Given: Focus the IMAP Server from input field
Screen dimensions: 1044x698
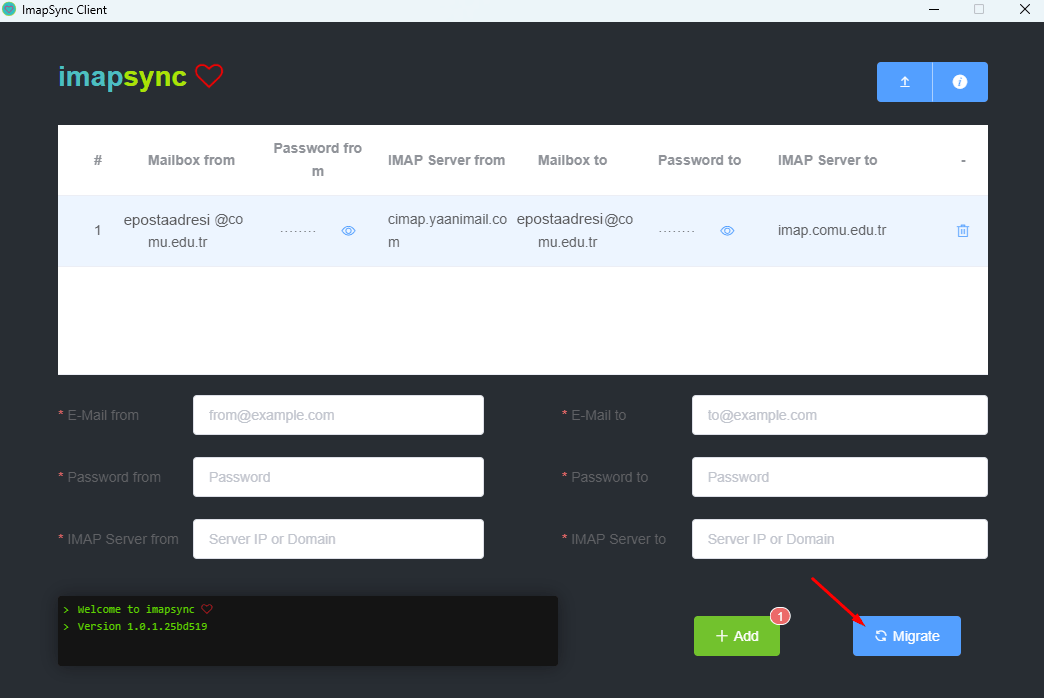Looking at the screenshot, I should (x=338, y=539).
